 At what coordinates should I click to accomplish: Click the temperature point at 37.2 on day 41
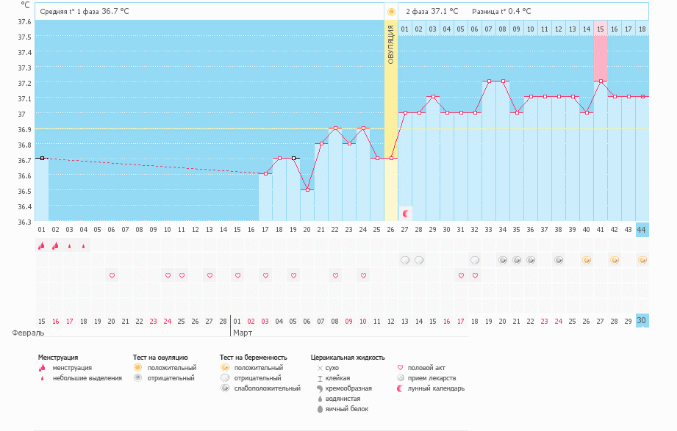(601, 81)
